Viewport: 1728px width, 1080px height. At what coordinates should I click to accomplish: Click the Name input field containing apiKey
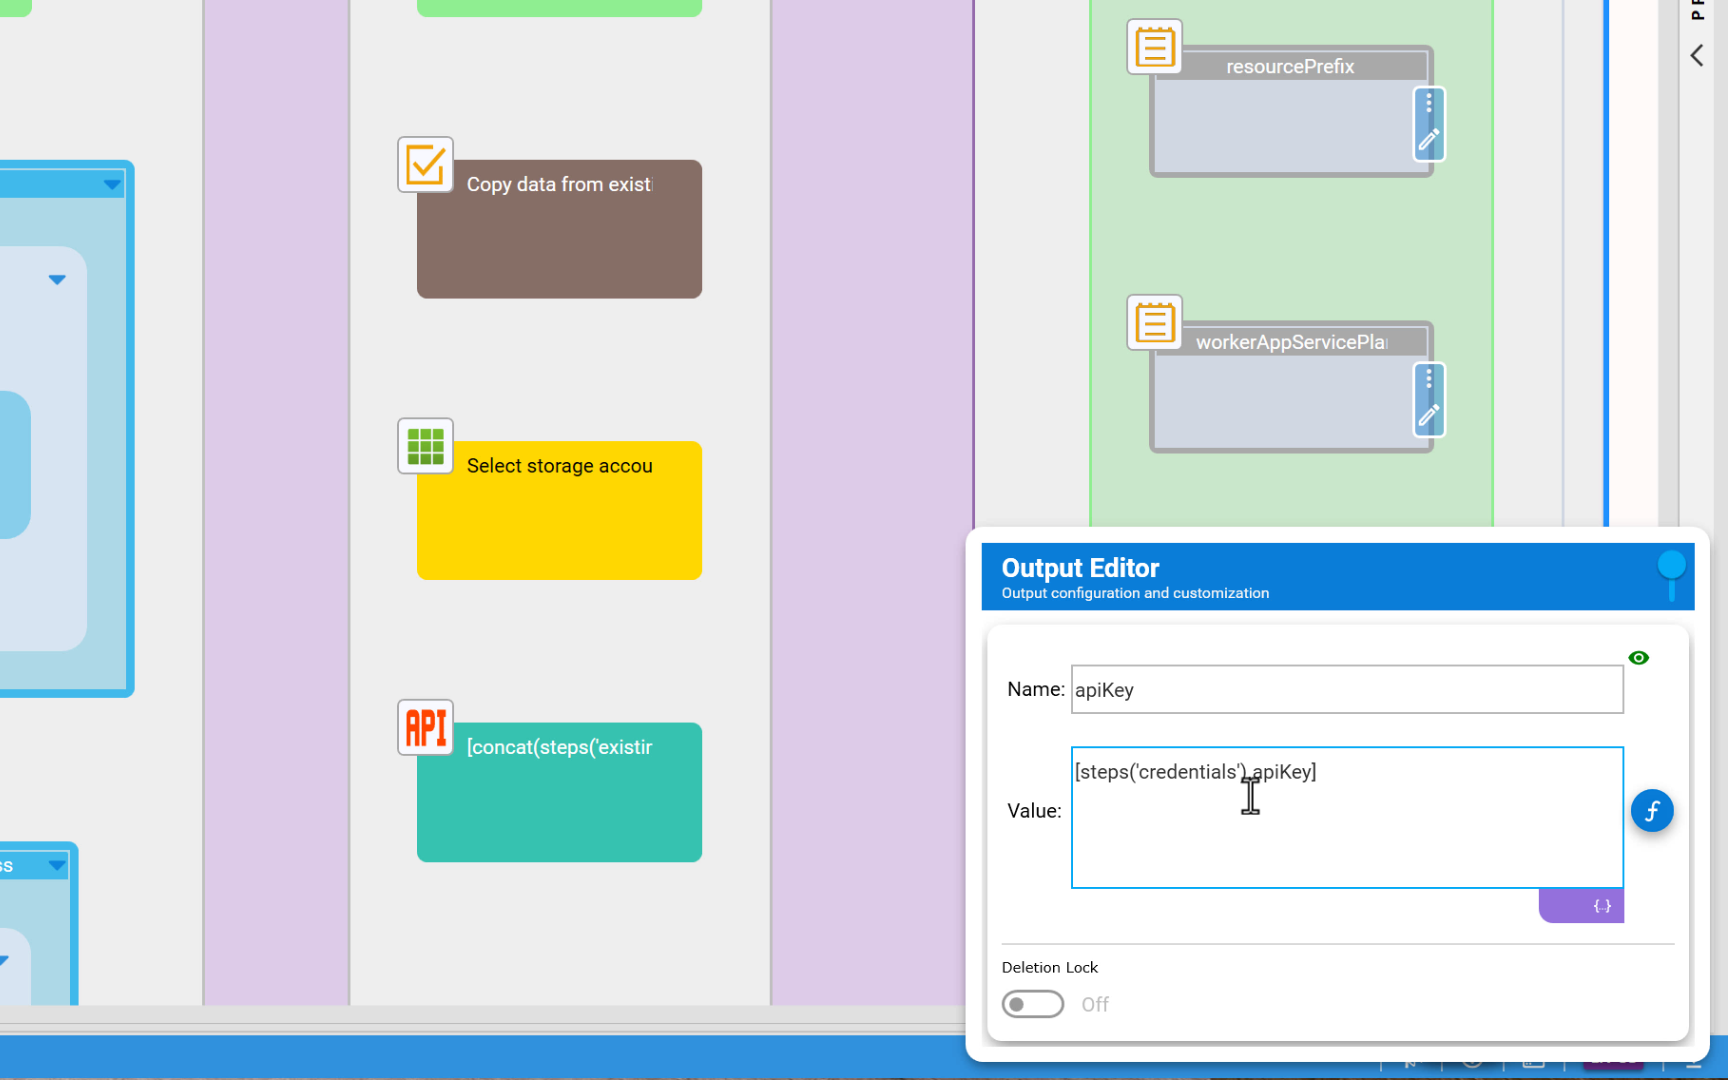(x=1346, y=690)
